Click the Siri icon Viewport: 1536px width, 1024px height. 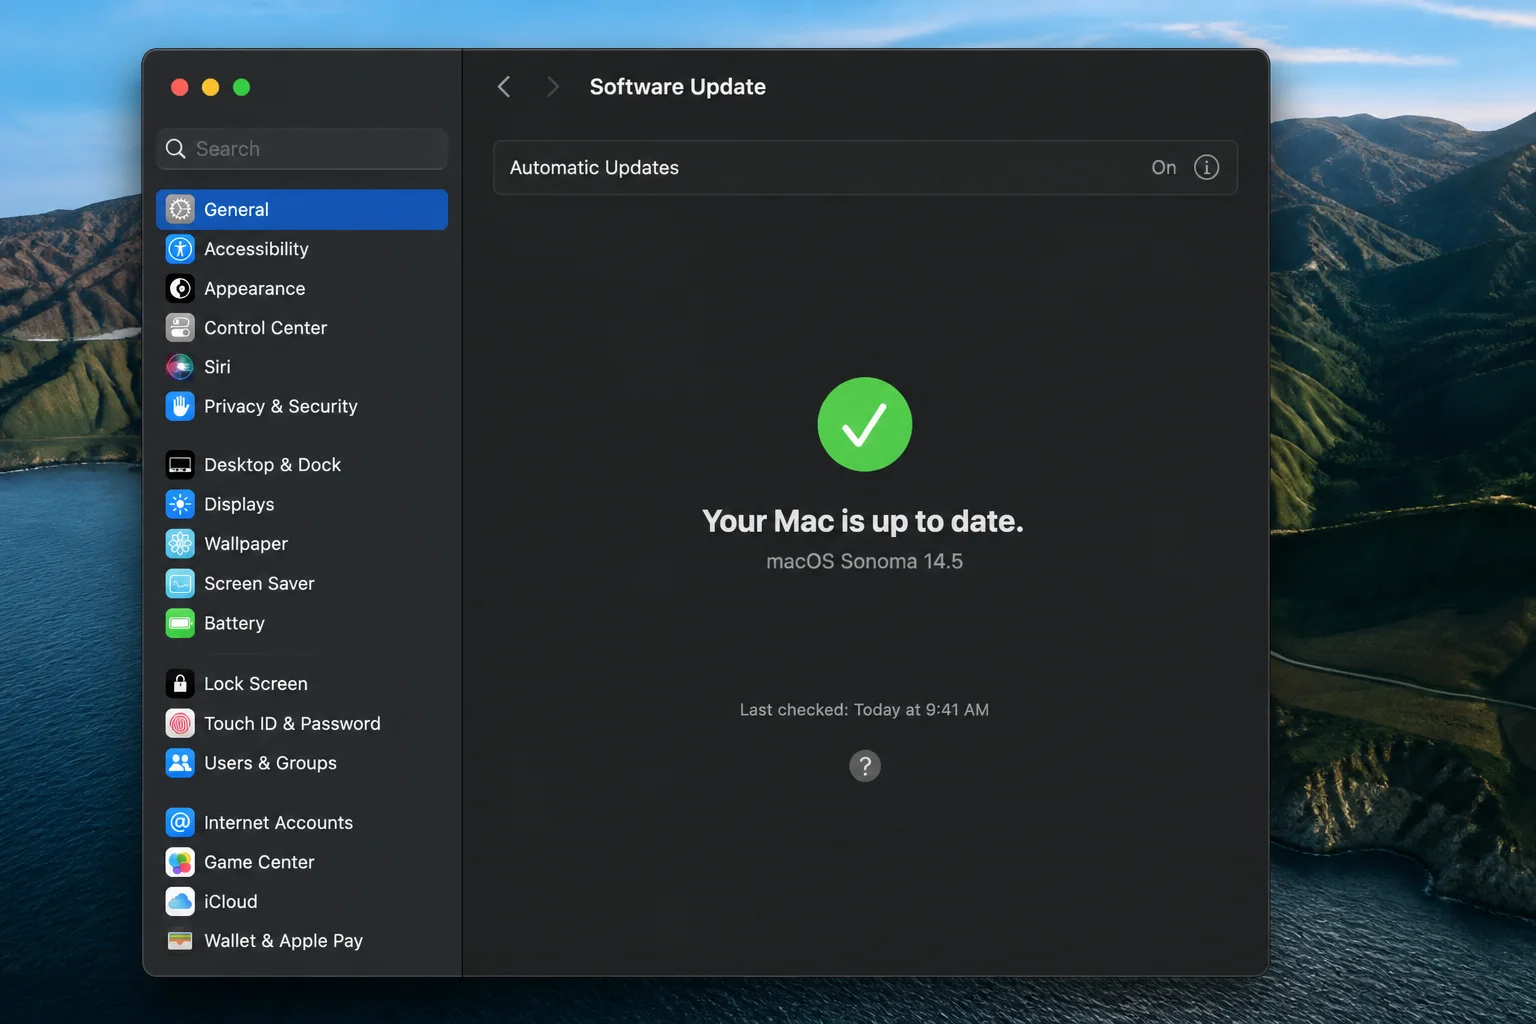180,367
